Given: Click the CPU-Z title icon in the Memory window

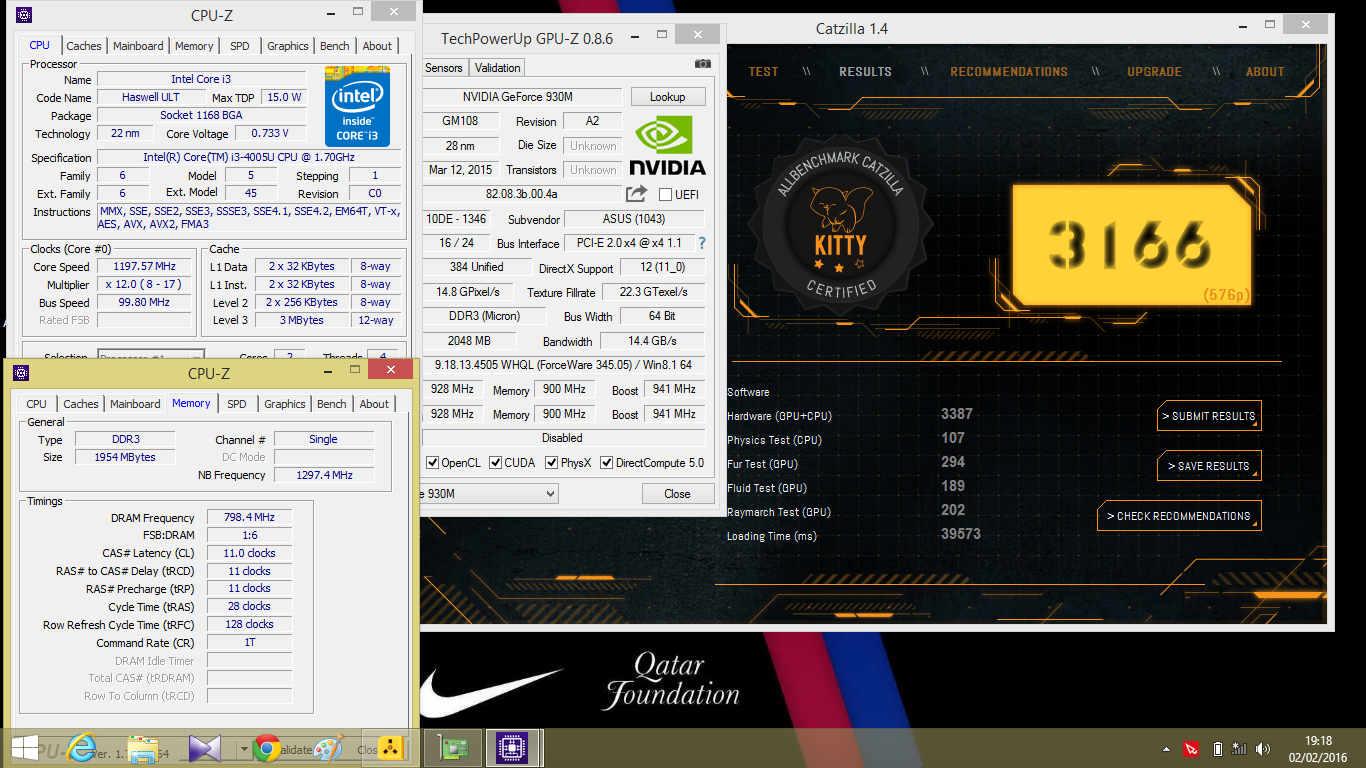Looking at the screenshot, I should (21, 373).
